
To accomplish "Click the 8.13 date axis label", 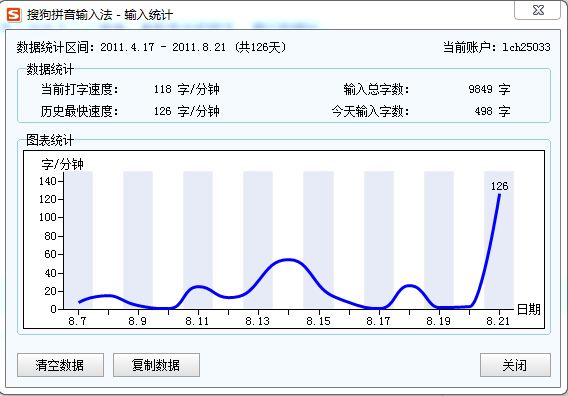I will click(258, 321).
